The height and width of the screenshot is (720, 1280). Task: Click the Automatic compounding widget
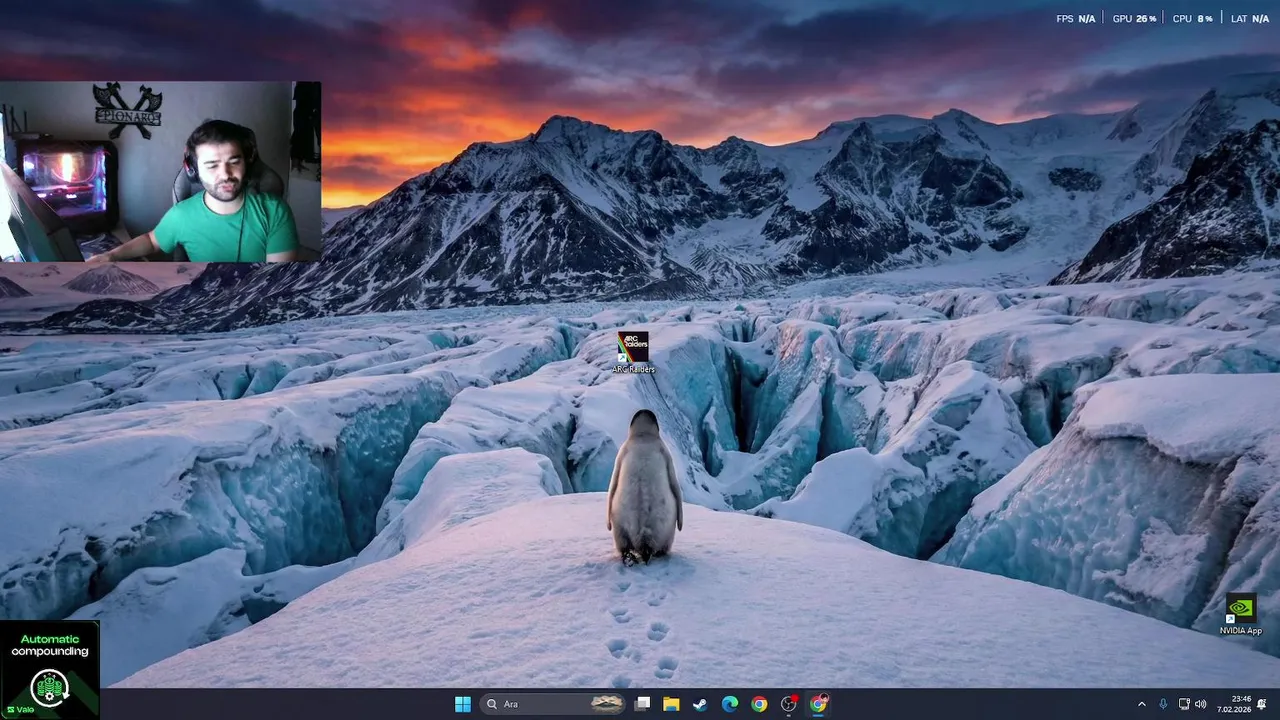(50, 670)
